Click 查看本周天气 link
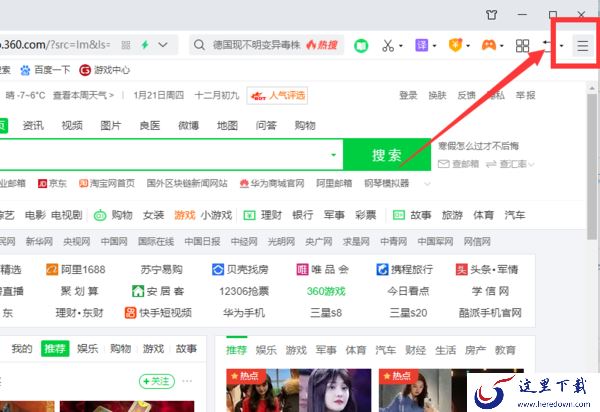The height and width of the screenshot is (412, 600). (83, 95)
